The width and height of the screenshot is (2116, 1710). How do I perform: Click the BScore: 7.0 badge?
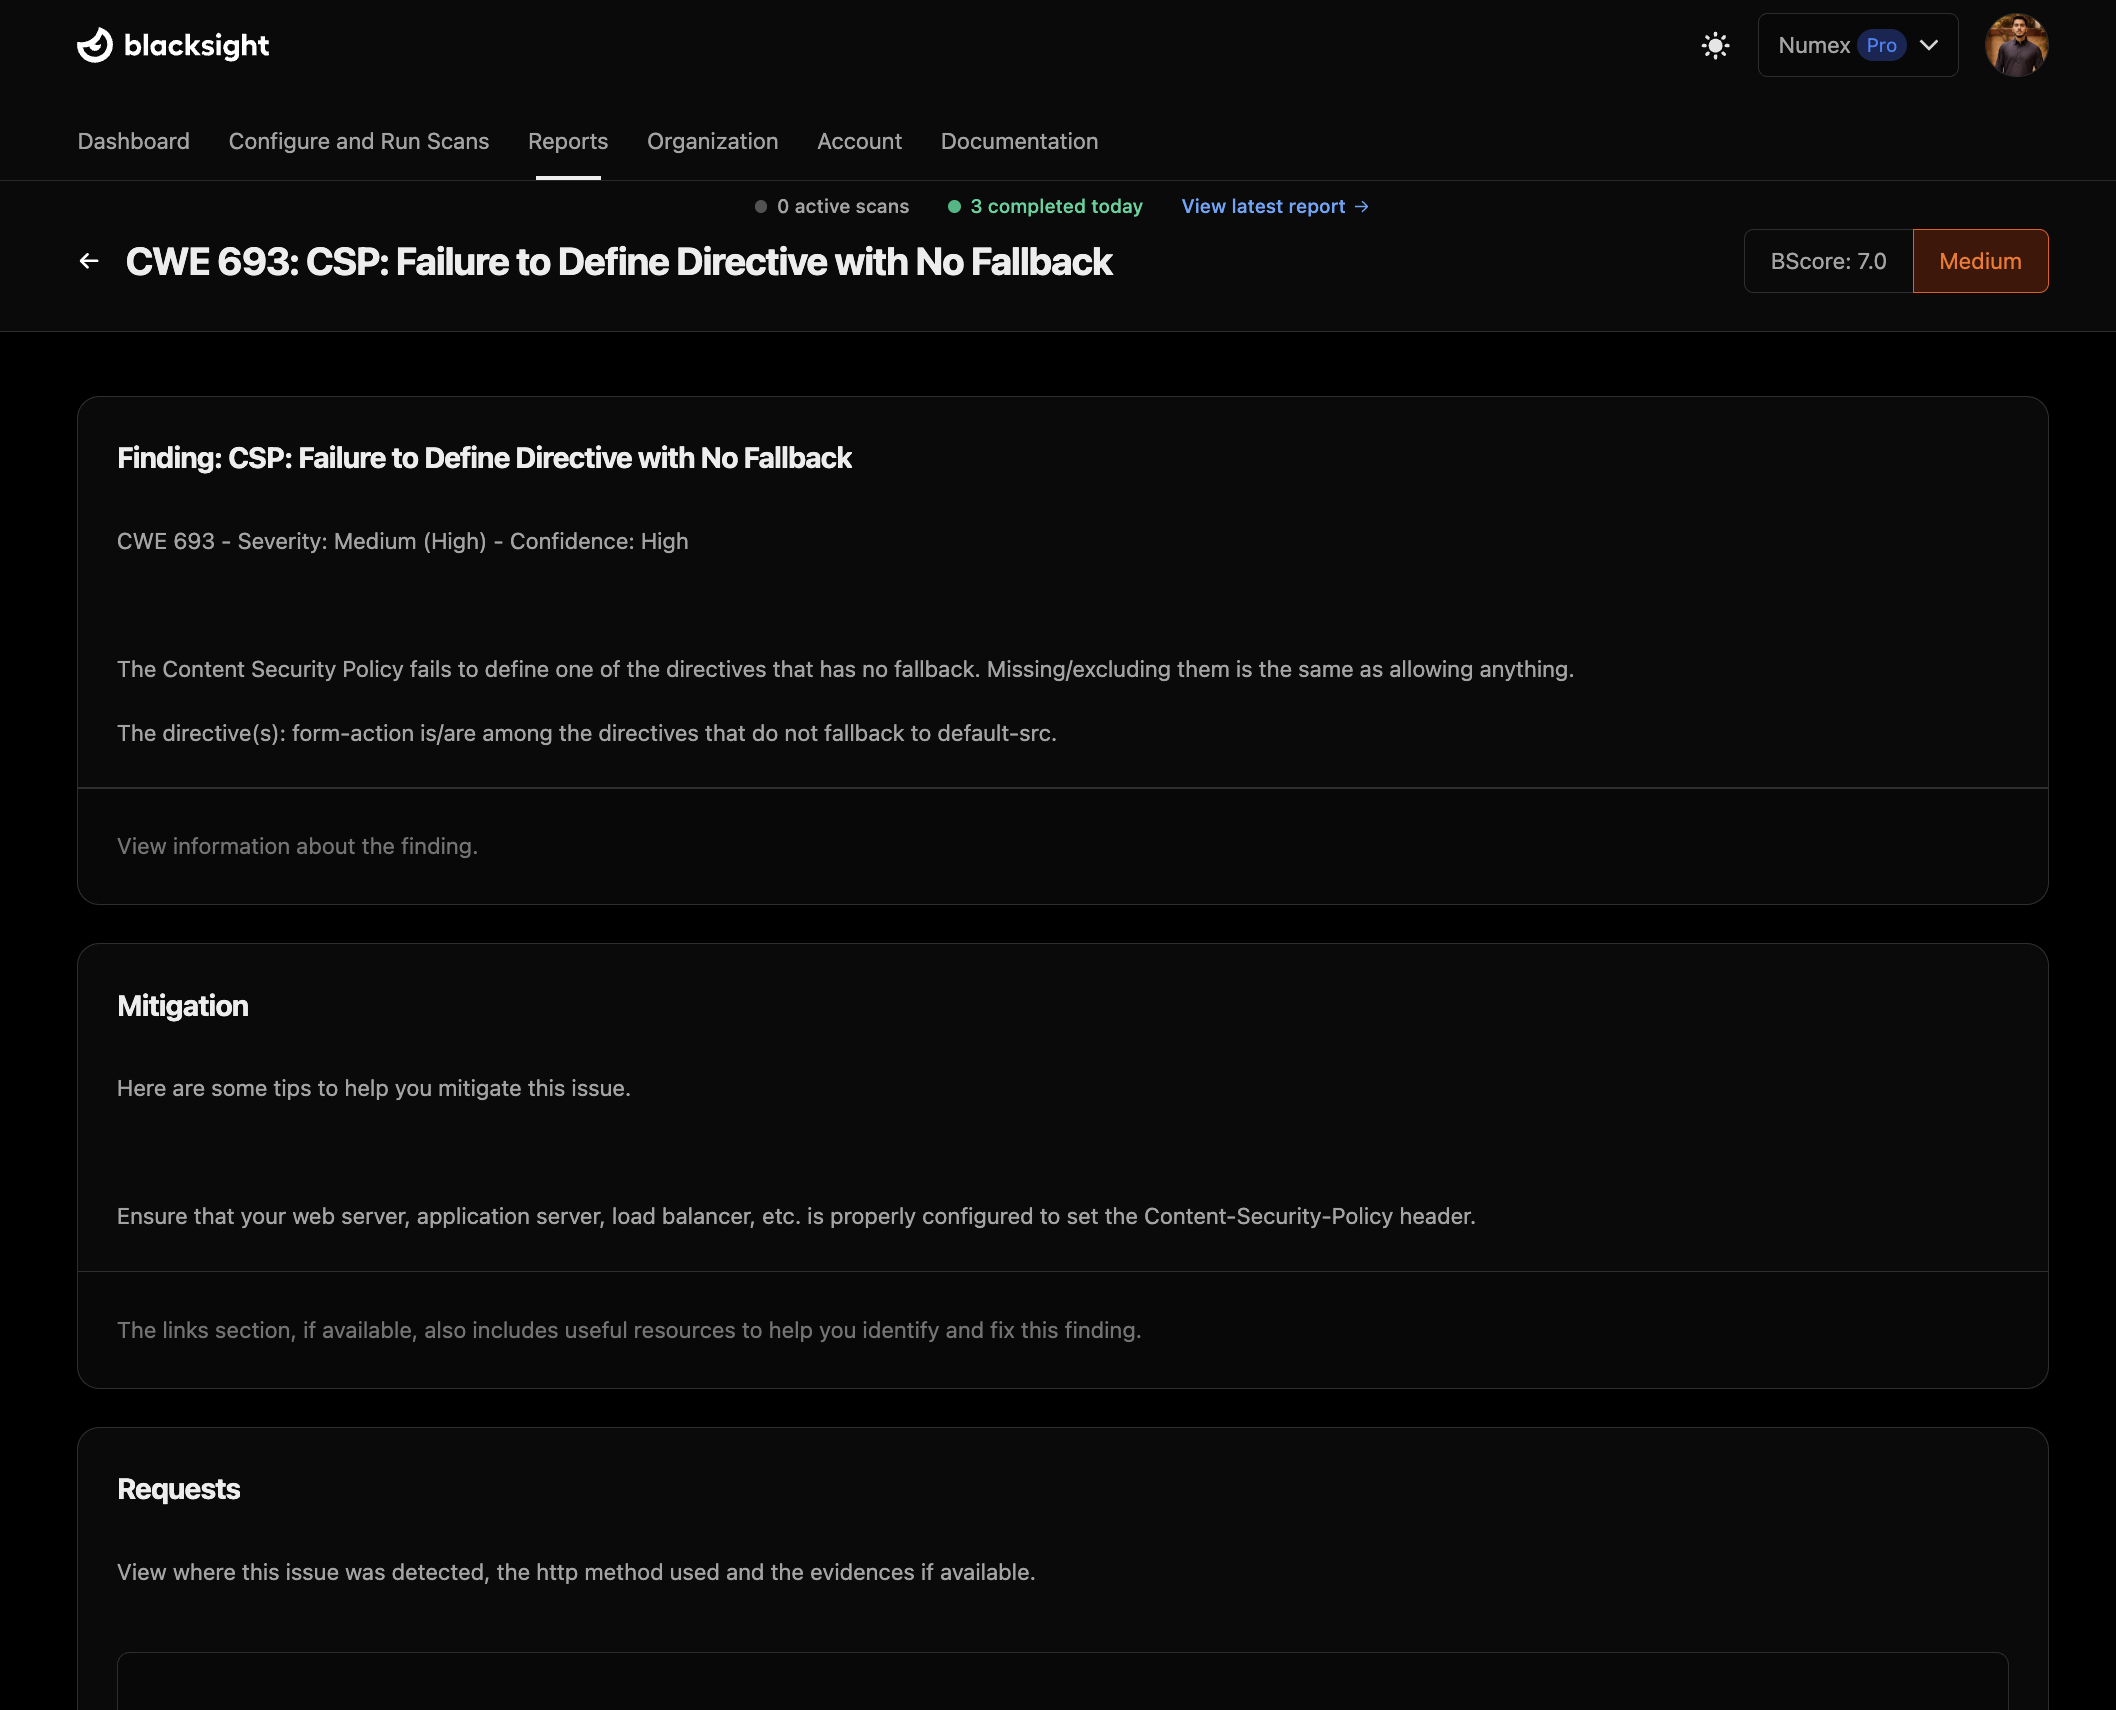(x=1828, y=261)
